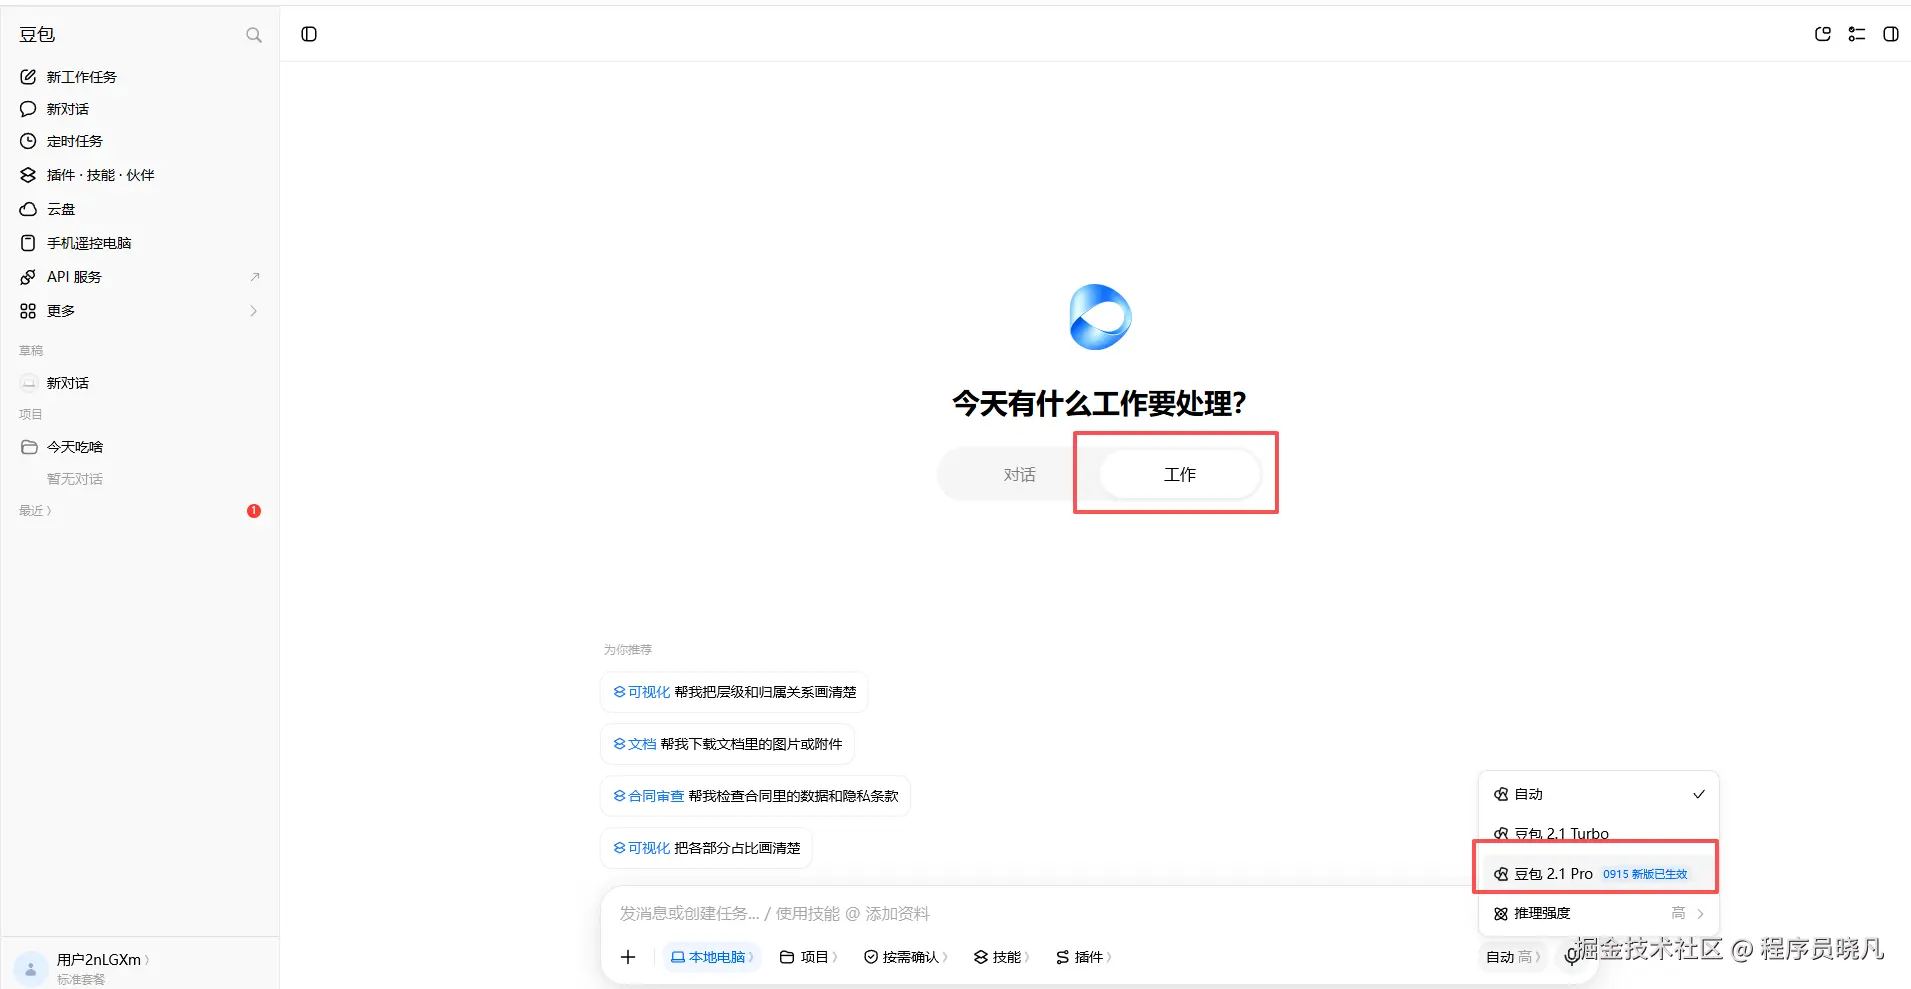This screenshot has height=989, width=1911.
Task: Switch to the 工作 mode tab
Action: click(x=1179, y=475)
